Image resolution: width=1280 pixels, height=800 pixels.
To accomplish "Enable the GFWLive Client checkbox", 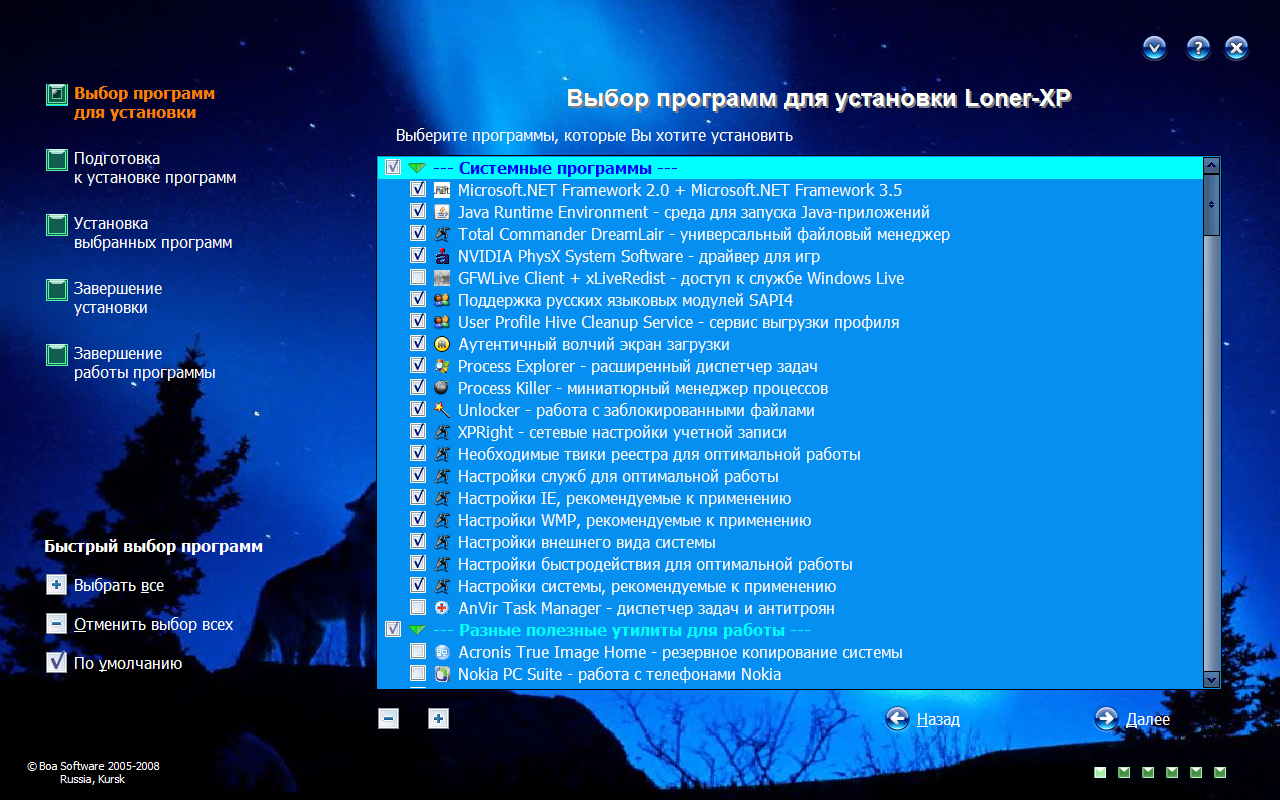I will pyautogui.click(x=418, y=278).
